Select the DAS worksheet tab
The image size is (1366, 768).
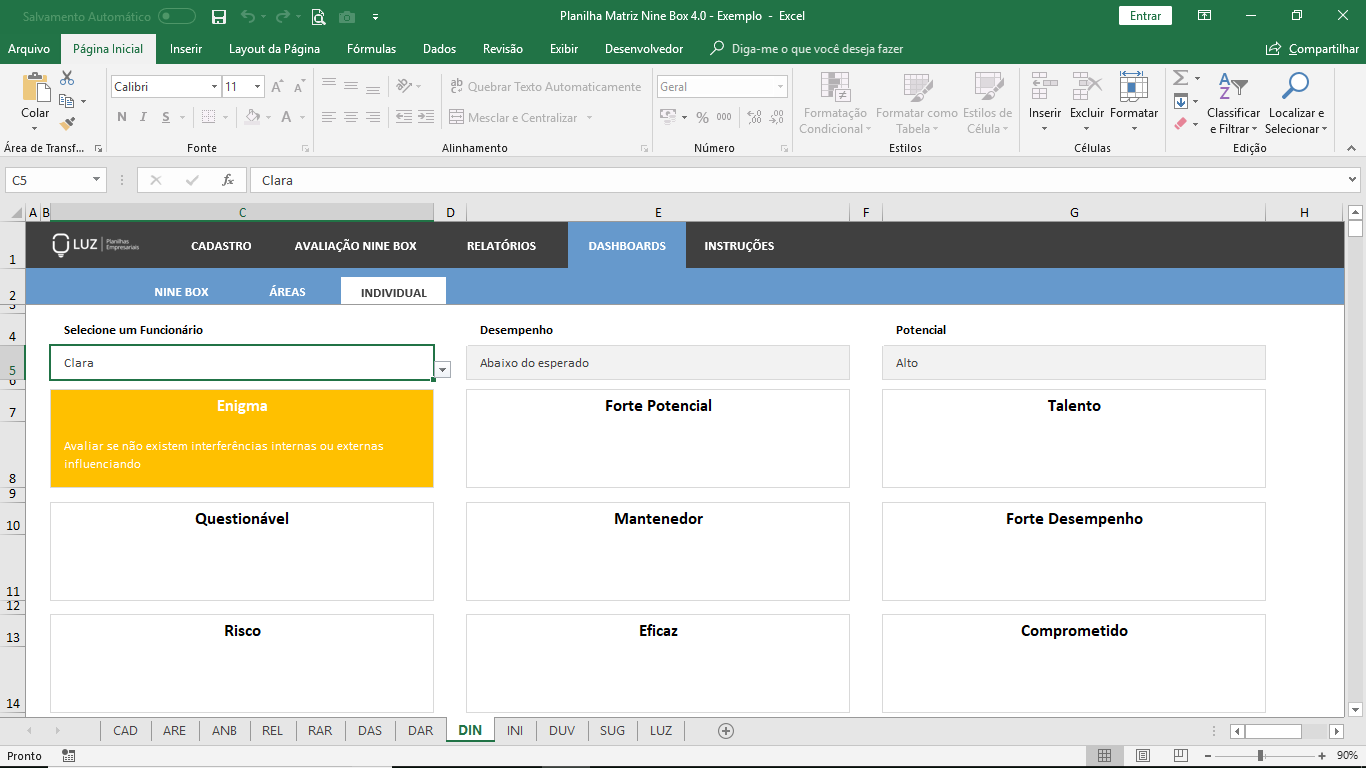coord(370,731)
